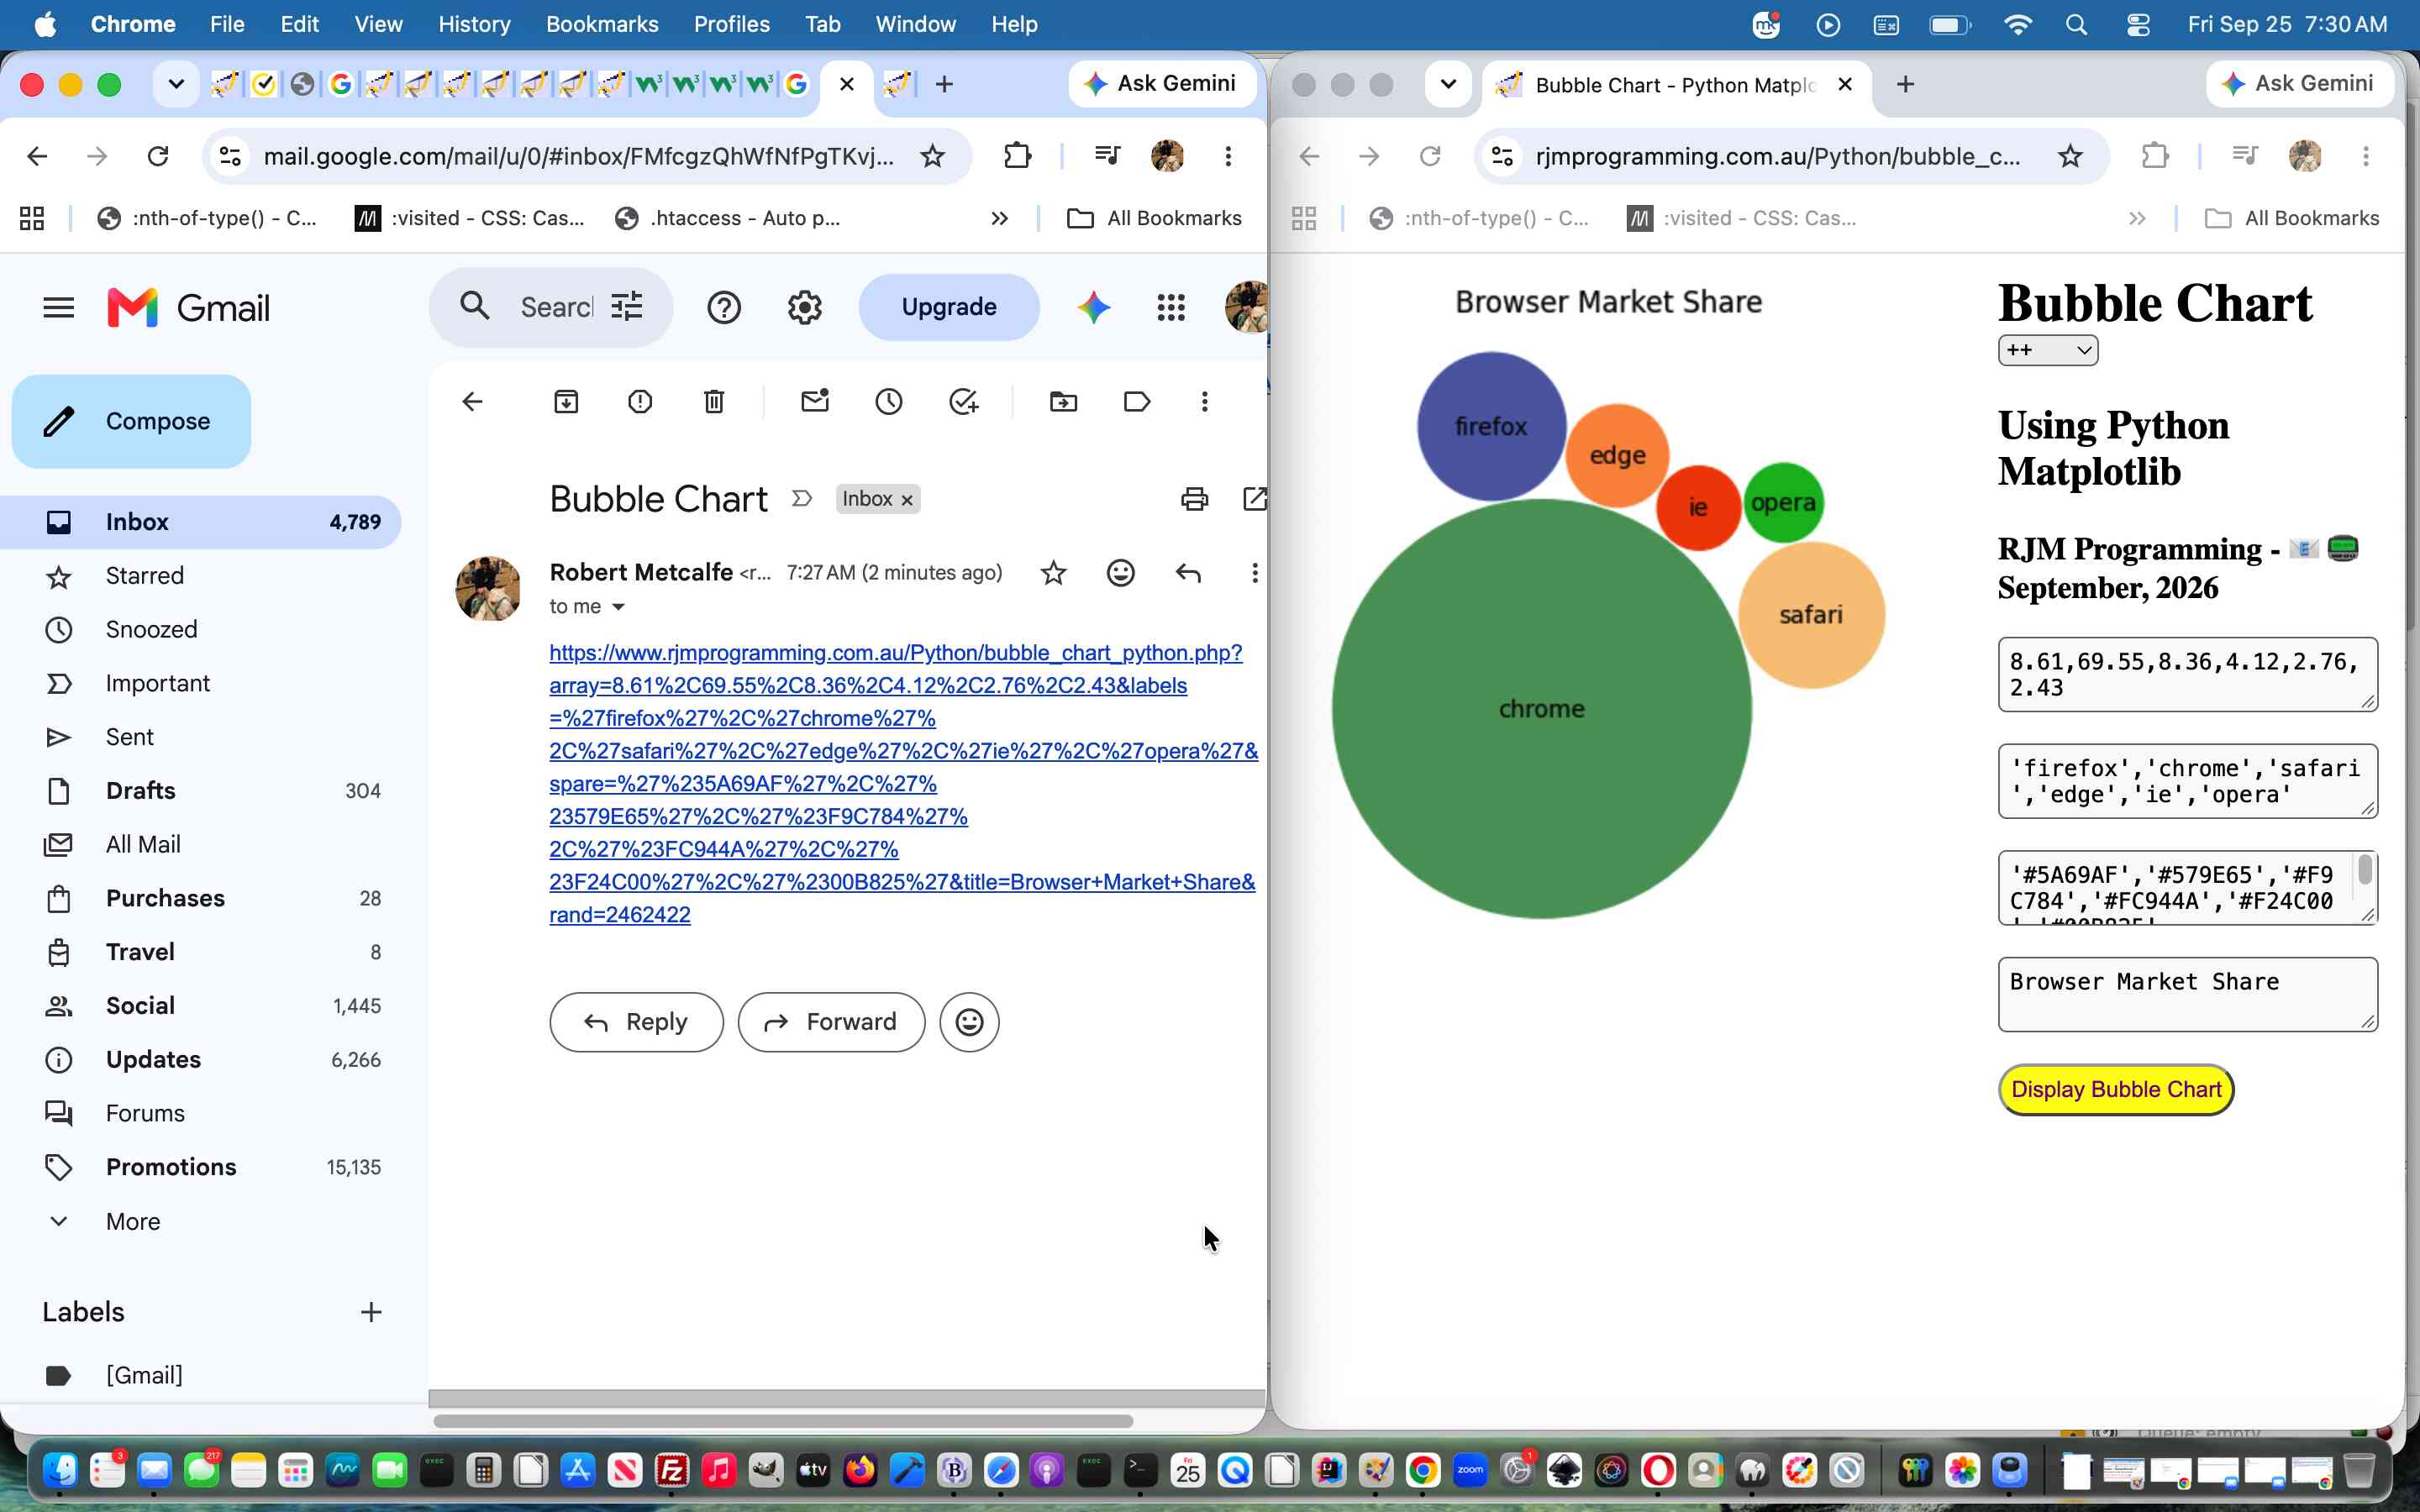This screenshot has height=1512, width=2420.
Task: Expand the More folders list
Action: [133, 1221]
